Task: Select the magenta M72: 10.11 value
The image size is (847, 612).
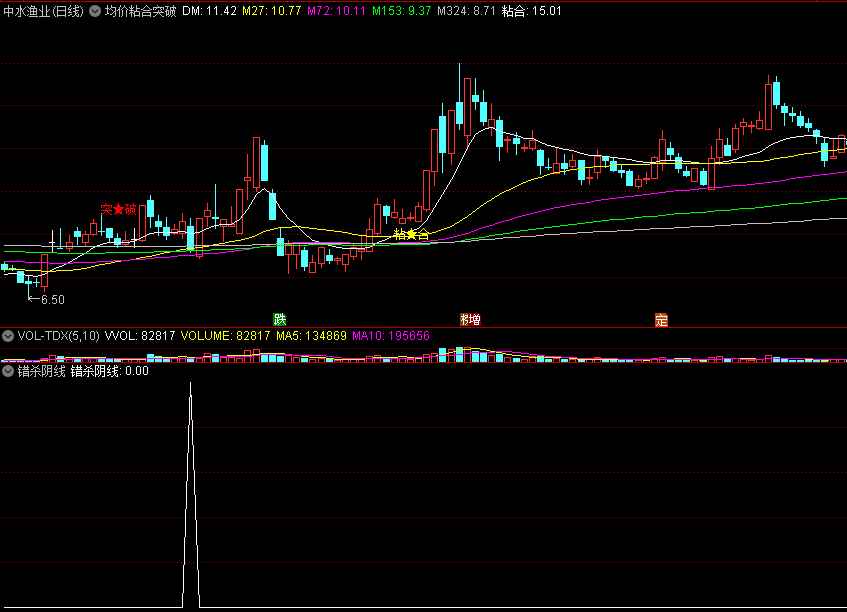Action: 337,11
